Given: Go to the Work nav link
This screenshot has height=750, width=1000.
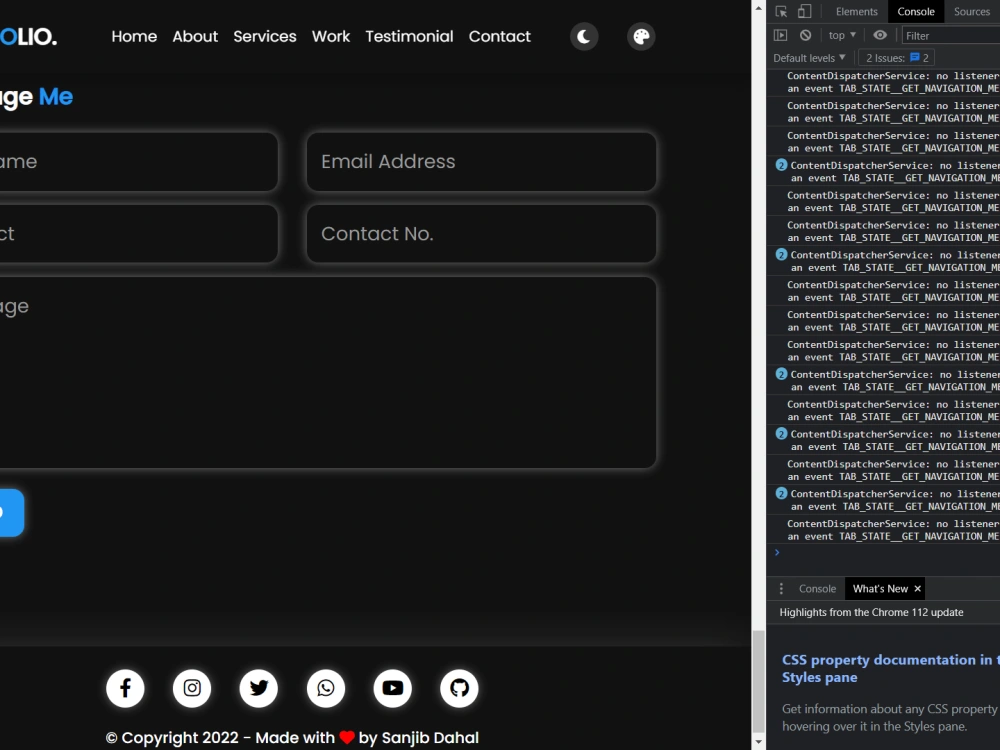Looking at the screenshot, I should 331,36.
